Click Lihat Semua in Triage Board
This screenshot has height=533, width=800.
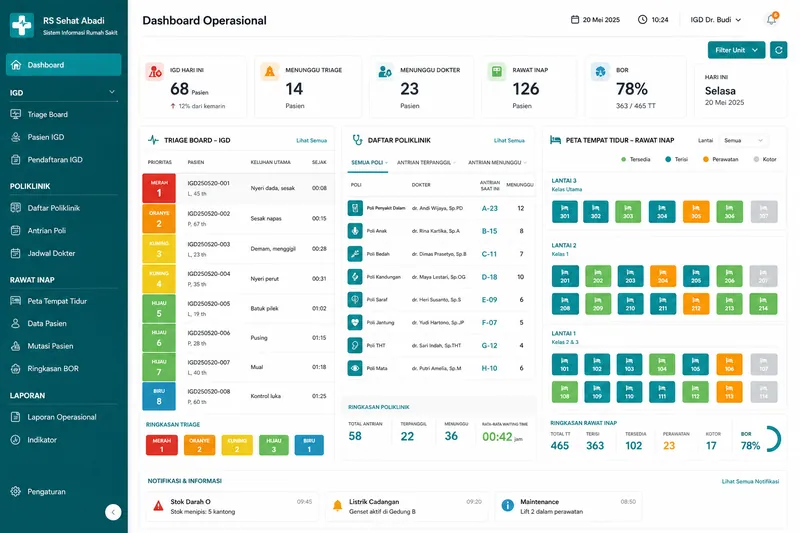pos(311,140)
